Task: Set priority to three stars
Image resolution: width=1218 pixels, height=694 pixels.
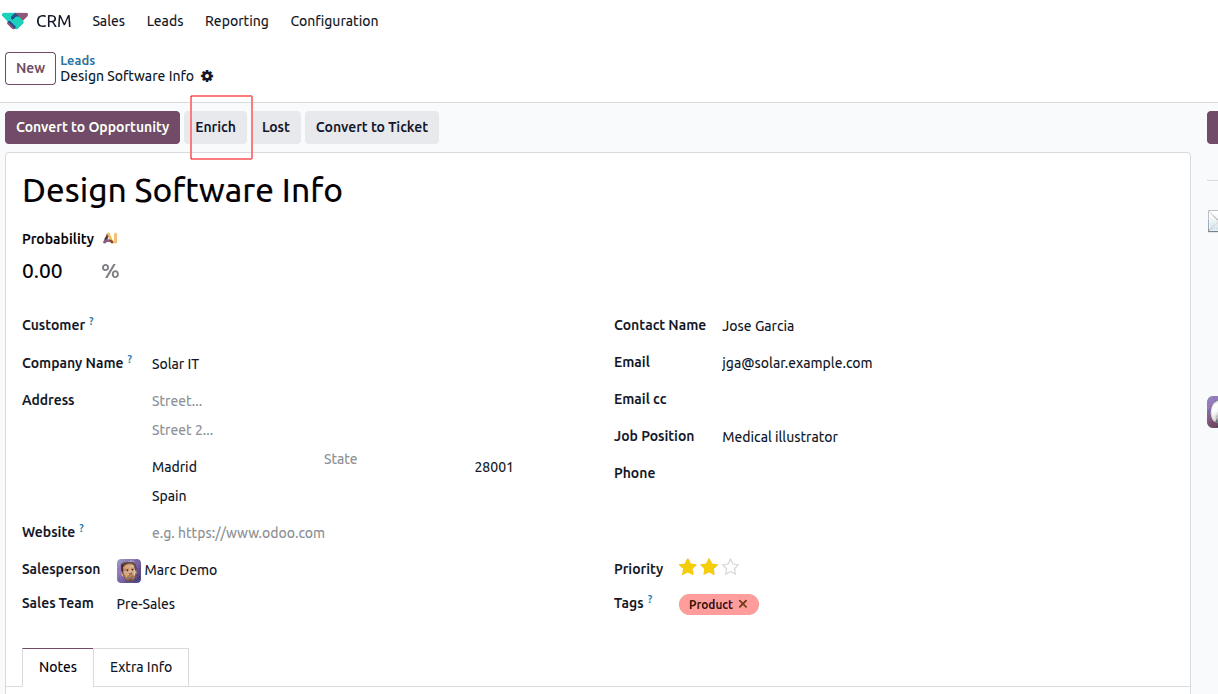Action: click(731, 568)
